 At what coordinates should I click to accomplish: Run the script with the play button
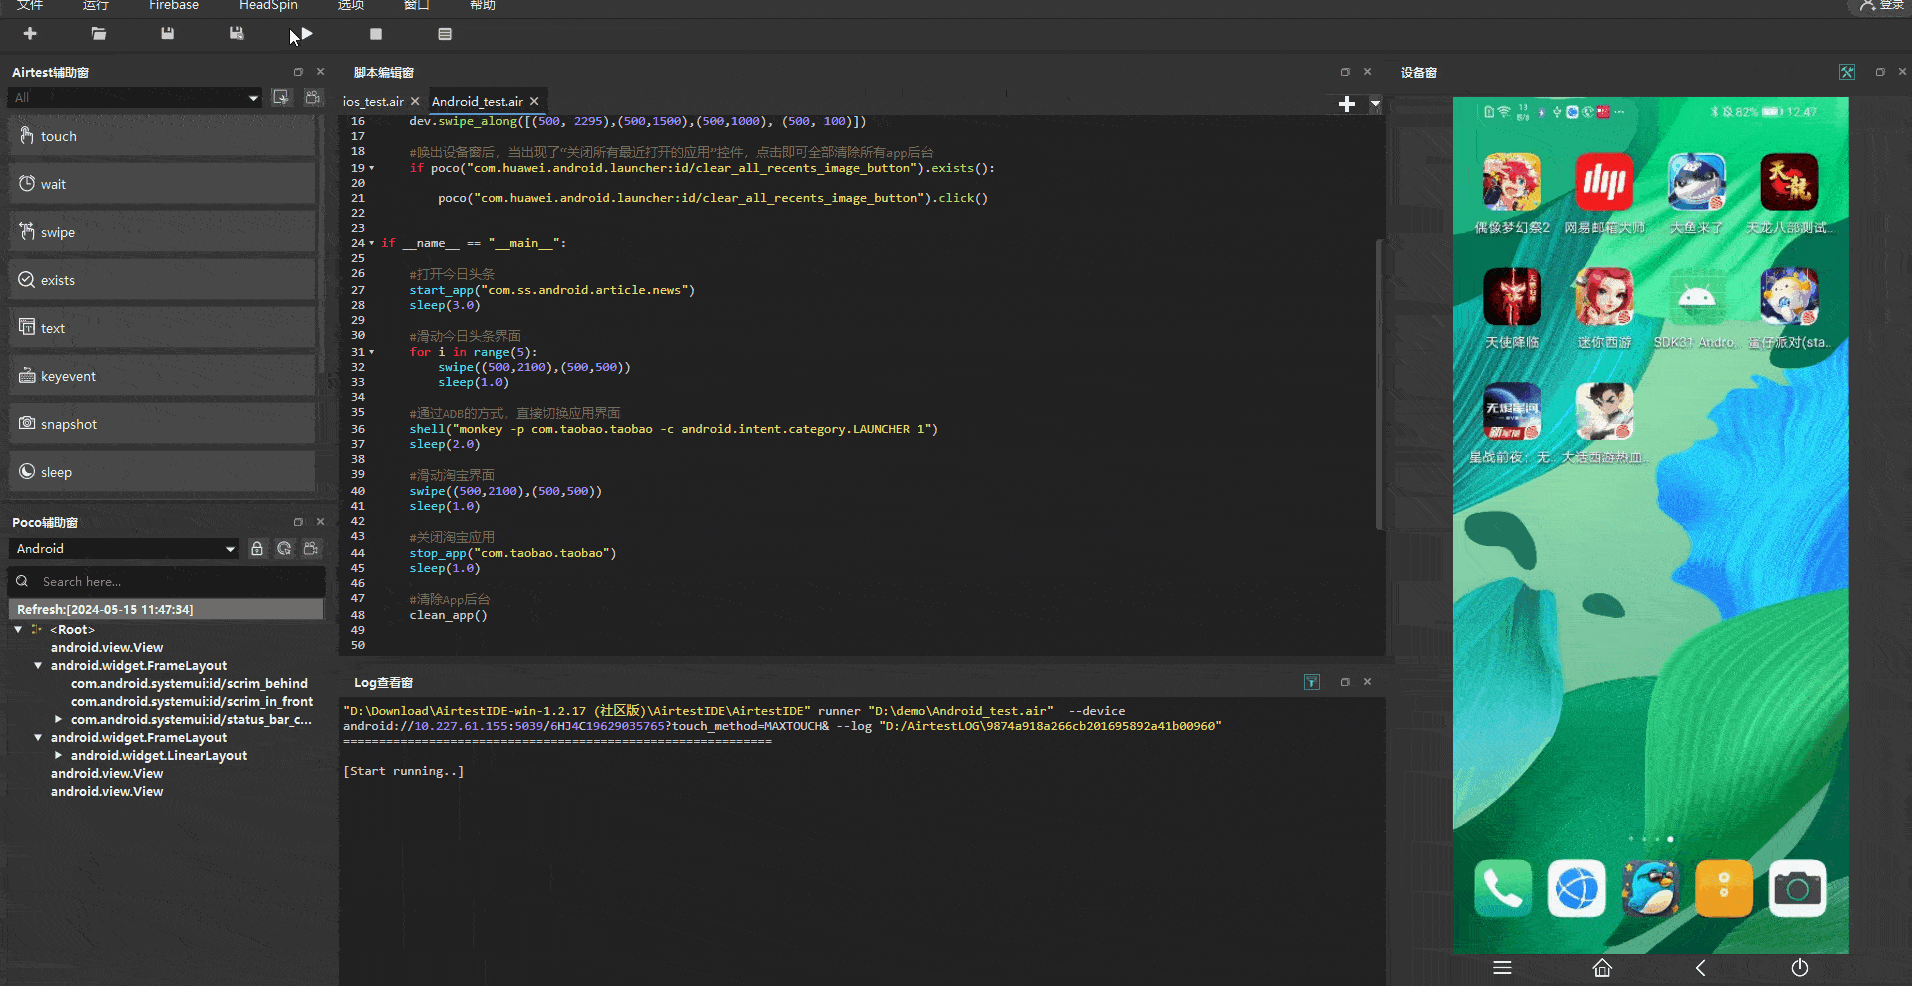(306, 34)
